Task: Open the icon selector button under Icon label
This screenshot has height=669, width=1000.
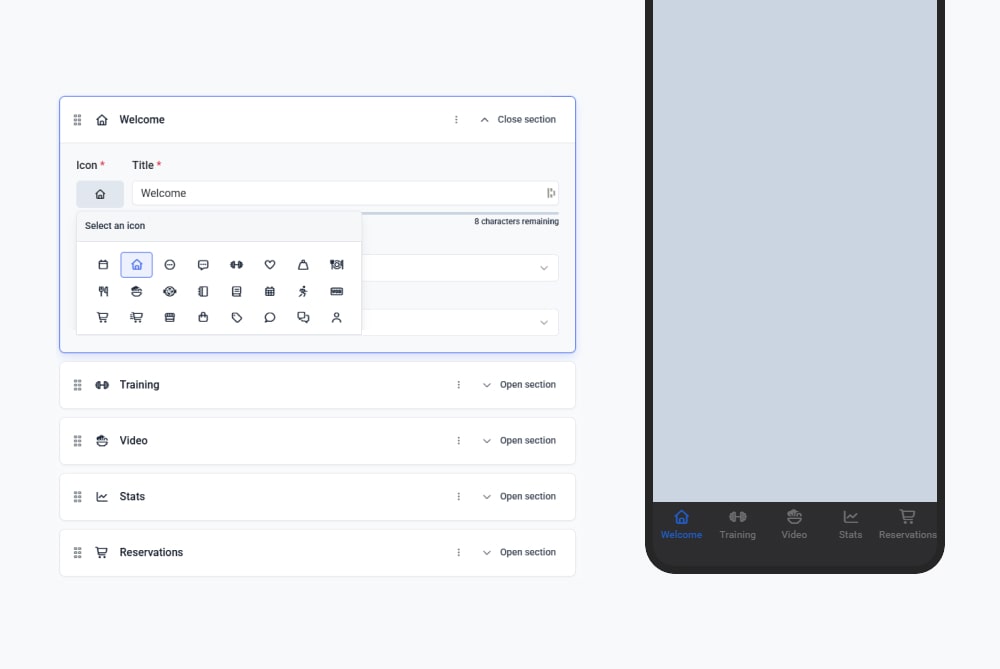Action: coord(100,194)
